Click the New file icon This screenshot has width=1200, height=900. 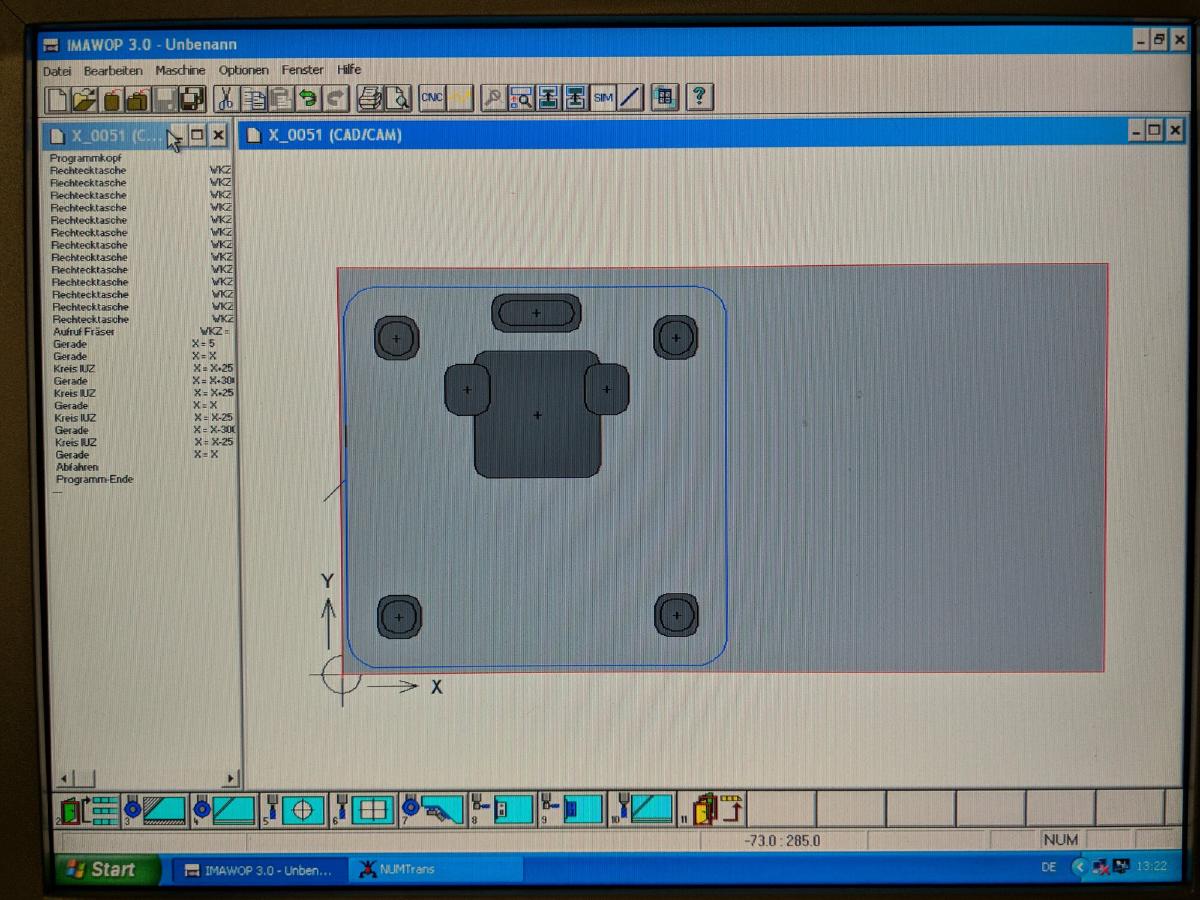coord(58,98)
